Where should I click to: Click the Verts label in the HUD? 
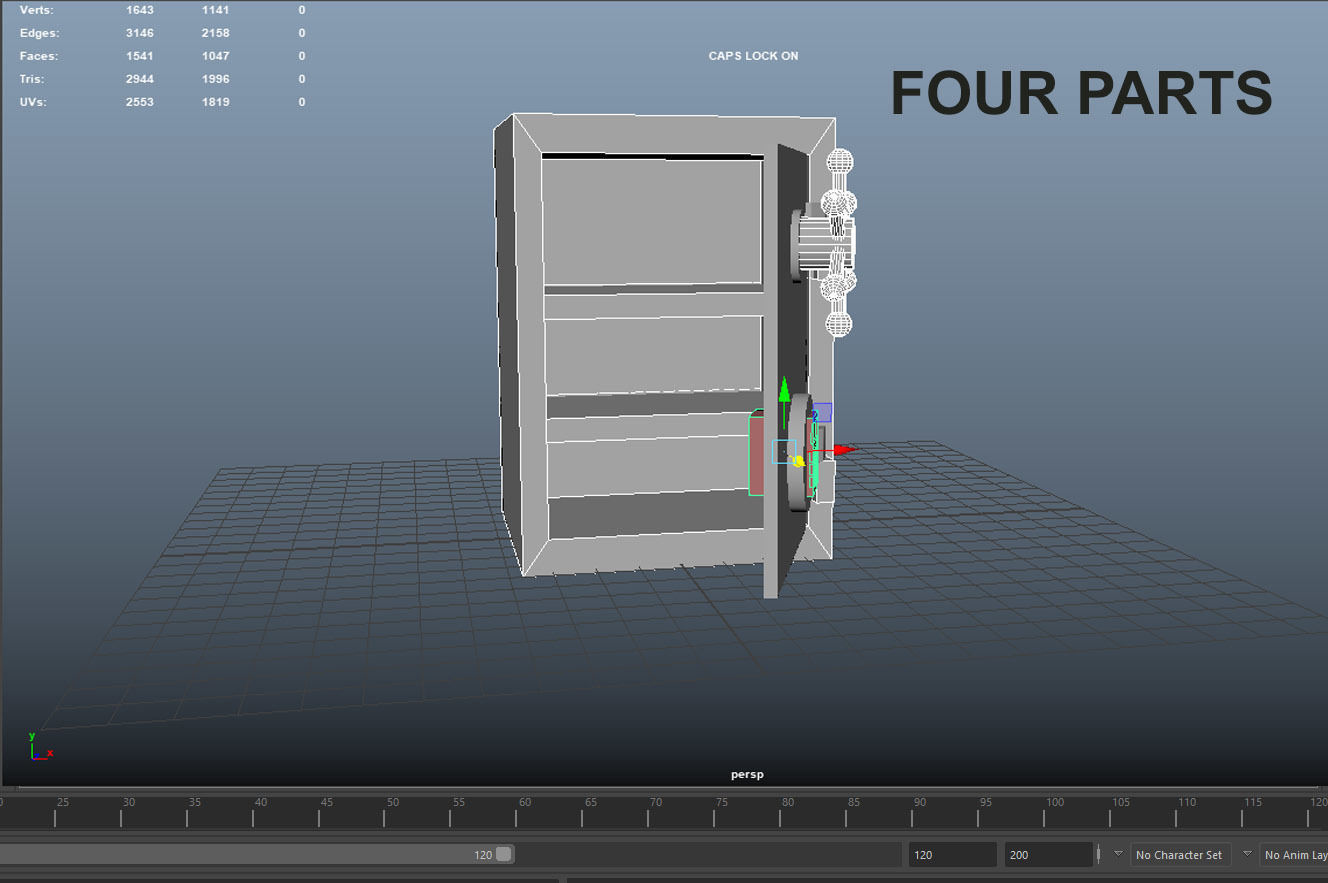click(x=36, y=10)
